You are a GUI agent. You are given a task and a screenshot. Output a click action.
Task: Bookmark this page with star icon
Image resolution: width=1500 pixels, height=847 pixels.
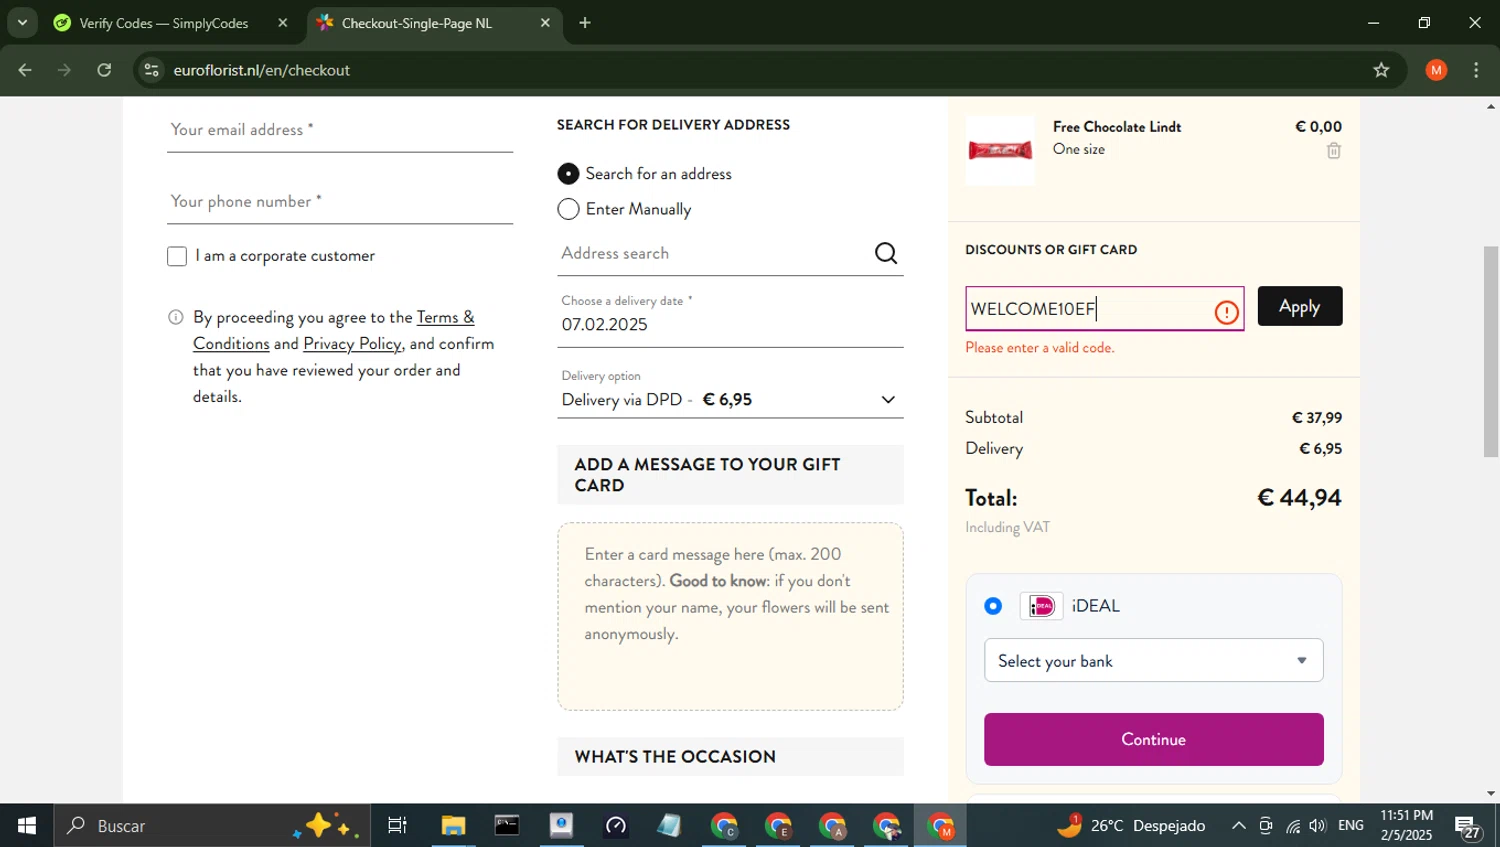(x=1381, y=70)
